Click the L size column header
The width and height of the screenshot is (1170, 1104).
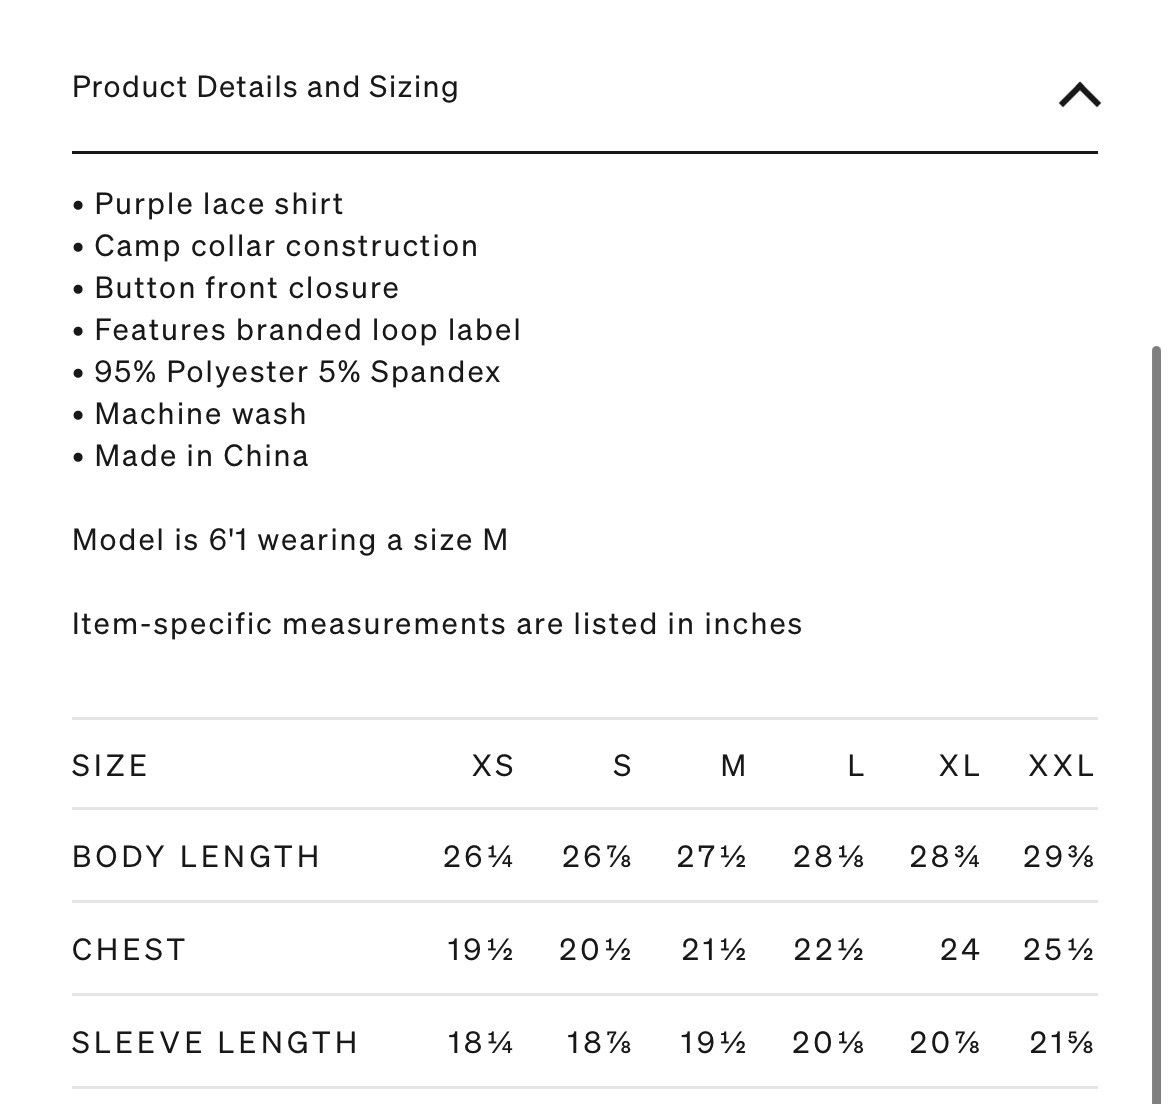pos(856,766)
